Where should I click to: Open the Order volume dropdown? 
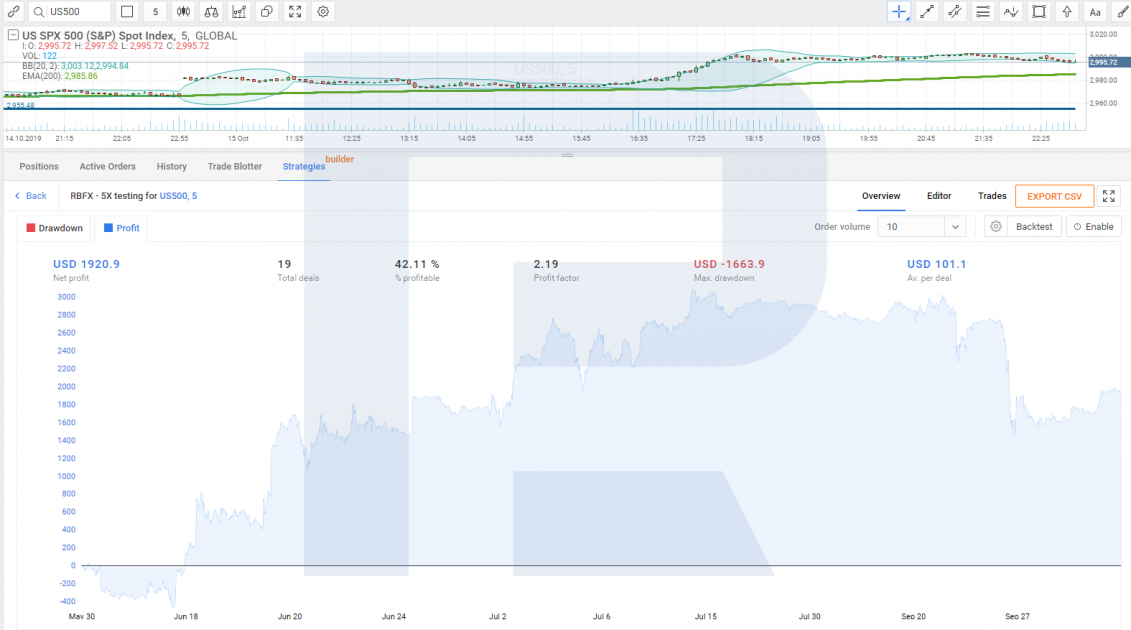[x=922, y=227]
